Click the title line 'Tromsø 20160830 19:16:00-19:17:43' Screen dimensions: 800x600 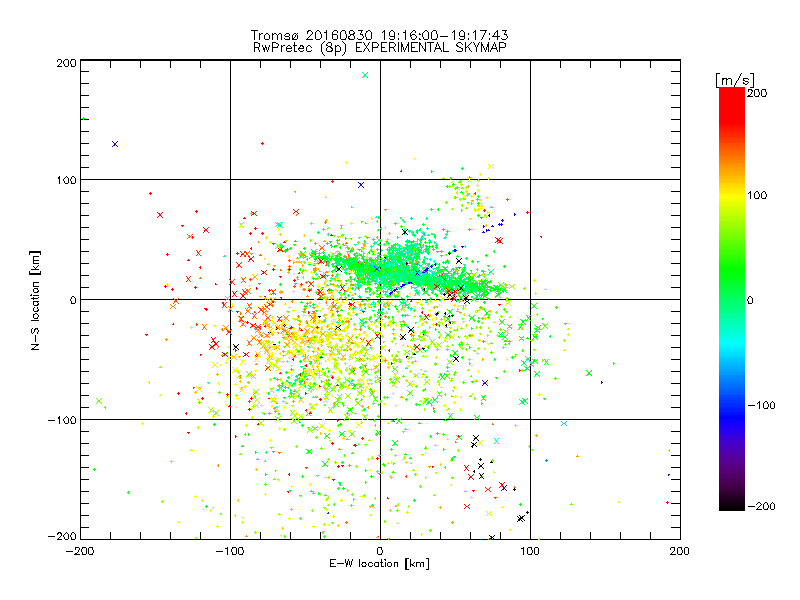tap(379, 35)
